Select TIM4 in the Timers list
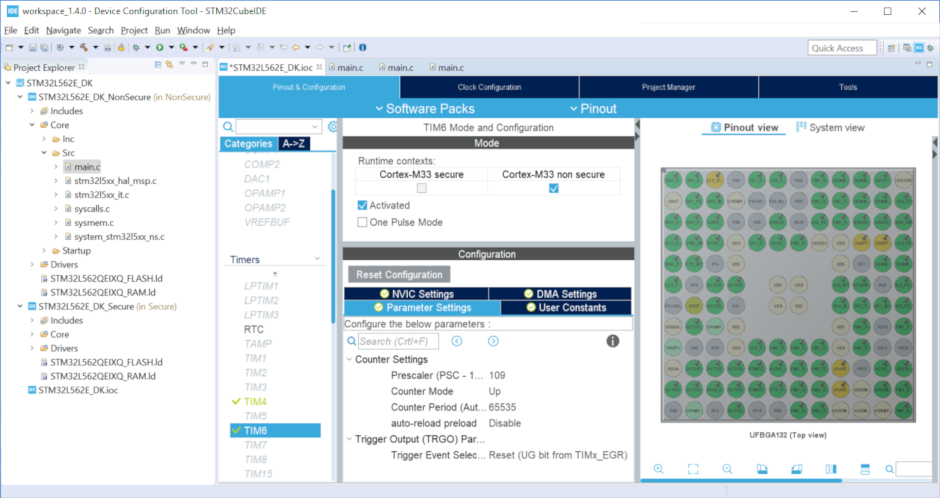940x498 pixels. pos(255,402)
